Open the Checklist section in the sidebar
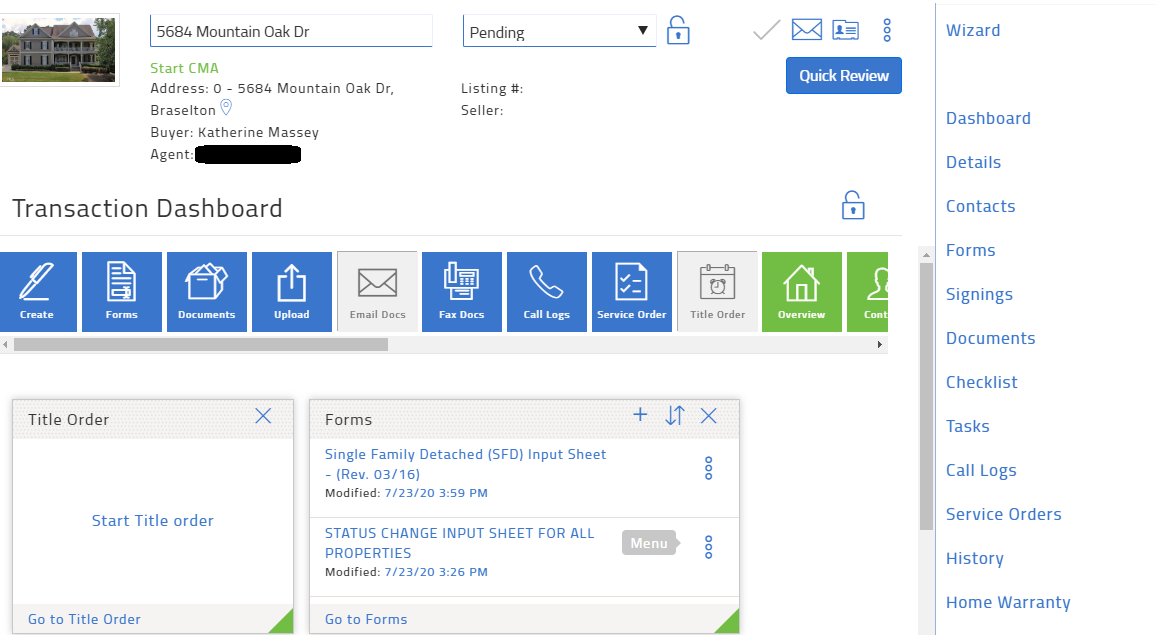The image size is (1156, 635). pyautogui.click(x=981, y=382)
